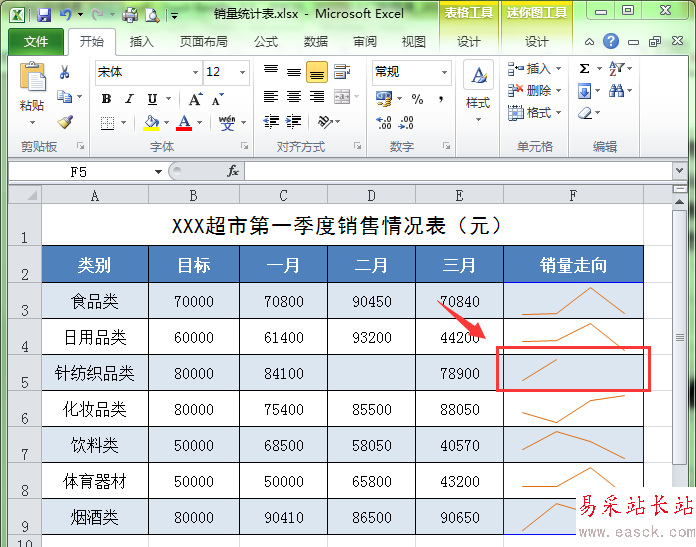This screenshot has height=547, width=696.
Task: Click the accounting number format icon
Action: tap(384, 99)
